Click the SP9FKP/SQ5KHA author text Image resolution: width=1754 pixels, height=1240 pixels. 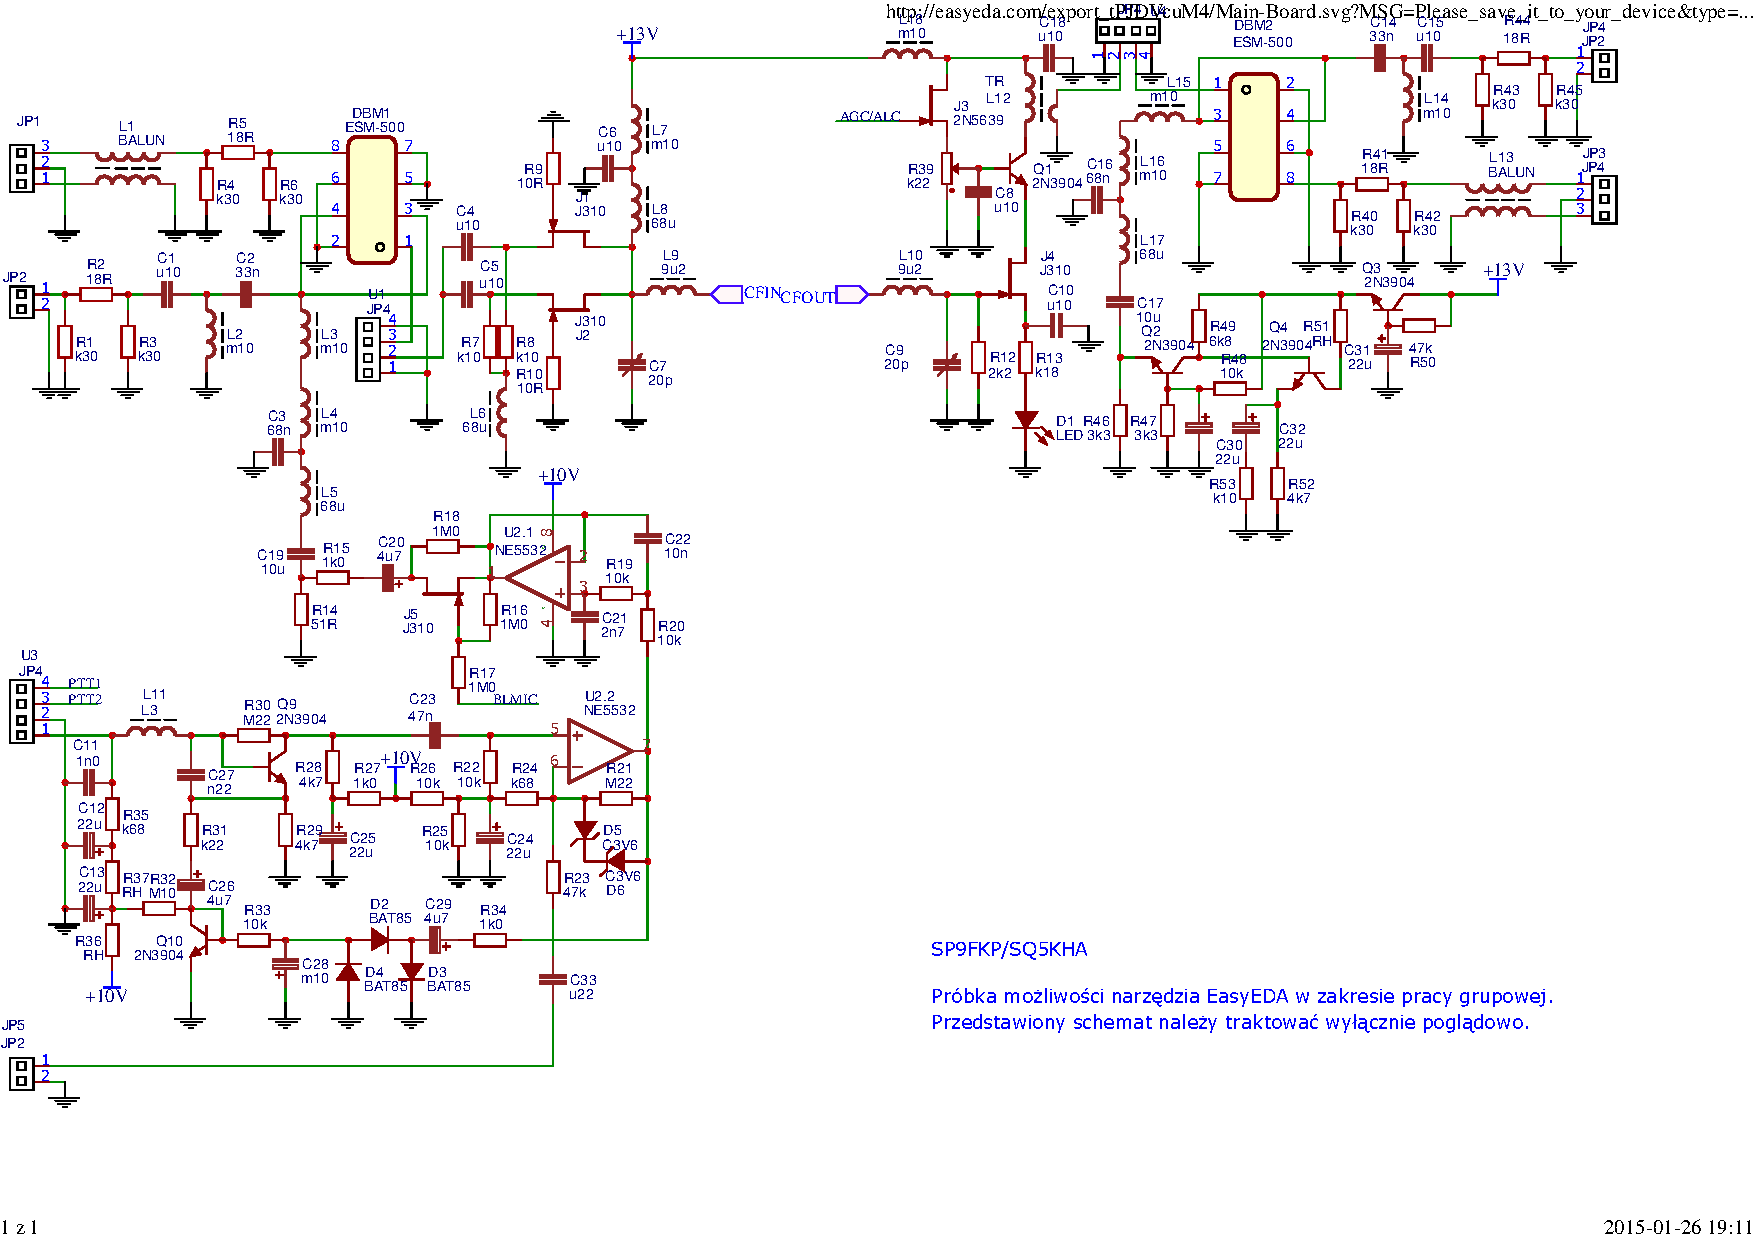pos(1008,949)
